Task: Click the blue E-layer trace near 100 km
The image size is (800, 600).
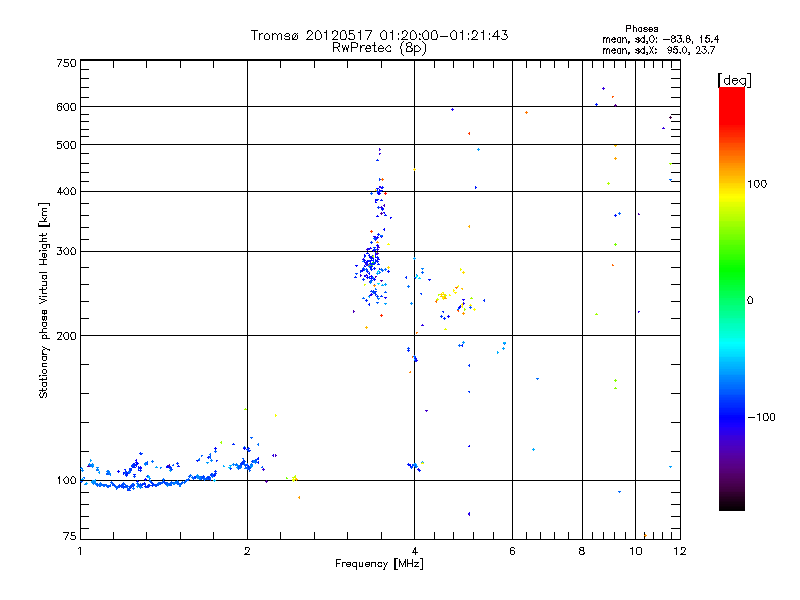Action: click(148, 483)
